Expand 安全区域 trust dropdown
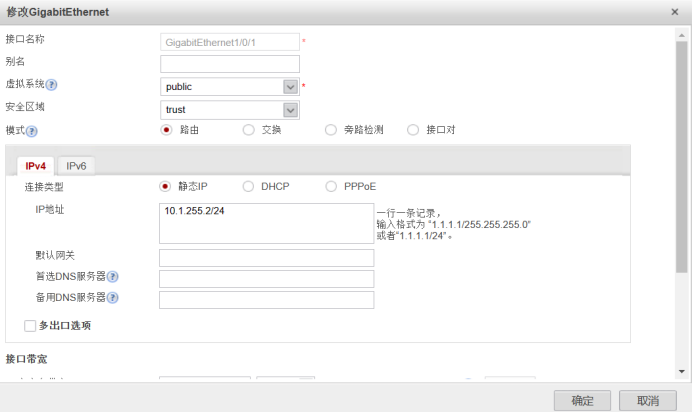Viewport: 692px width, 413px height. (x=290, y=110)
